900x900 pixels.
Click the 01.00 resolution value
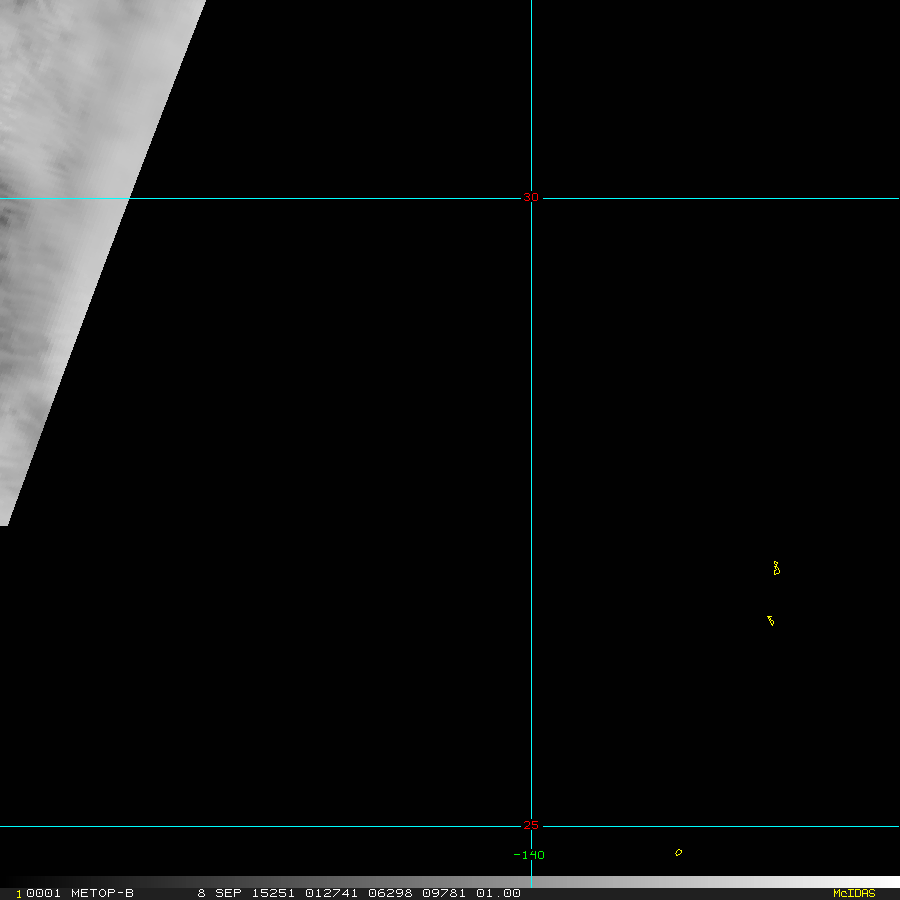498,893
